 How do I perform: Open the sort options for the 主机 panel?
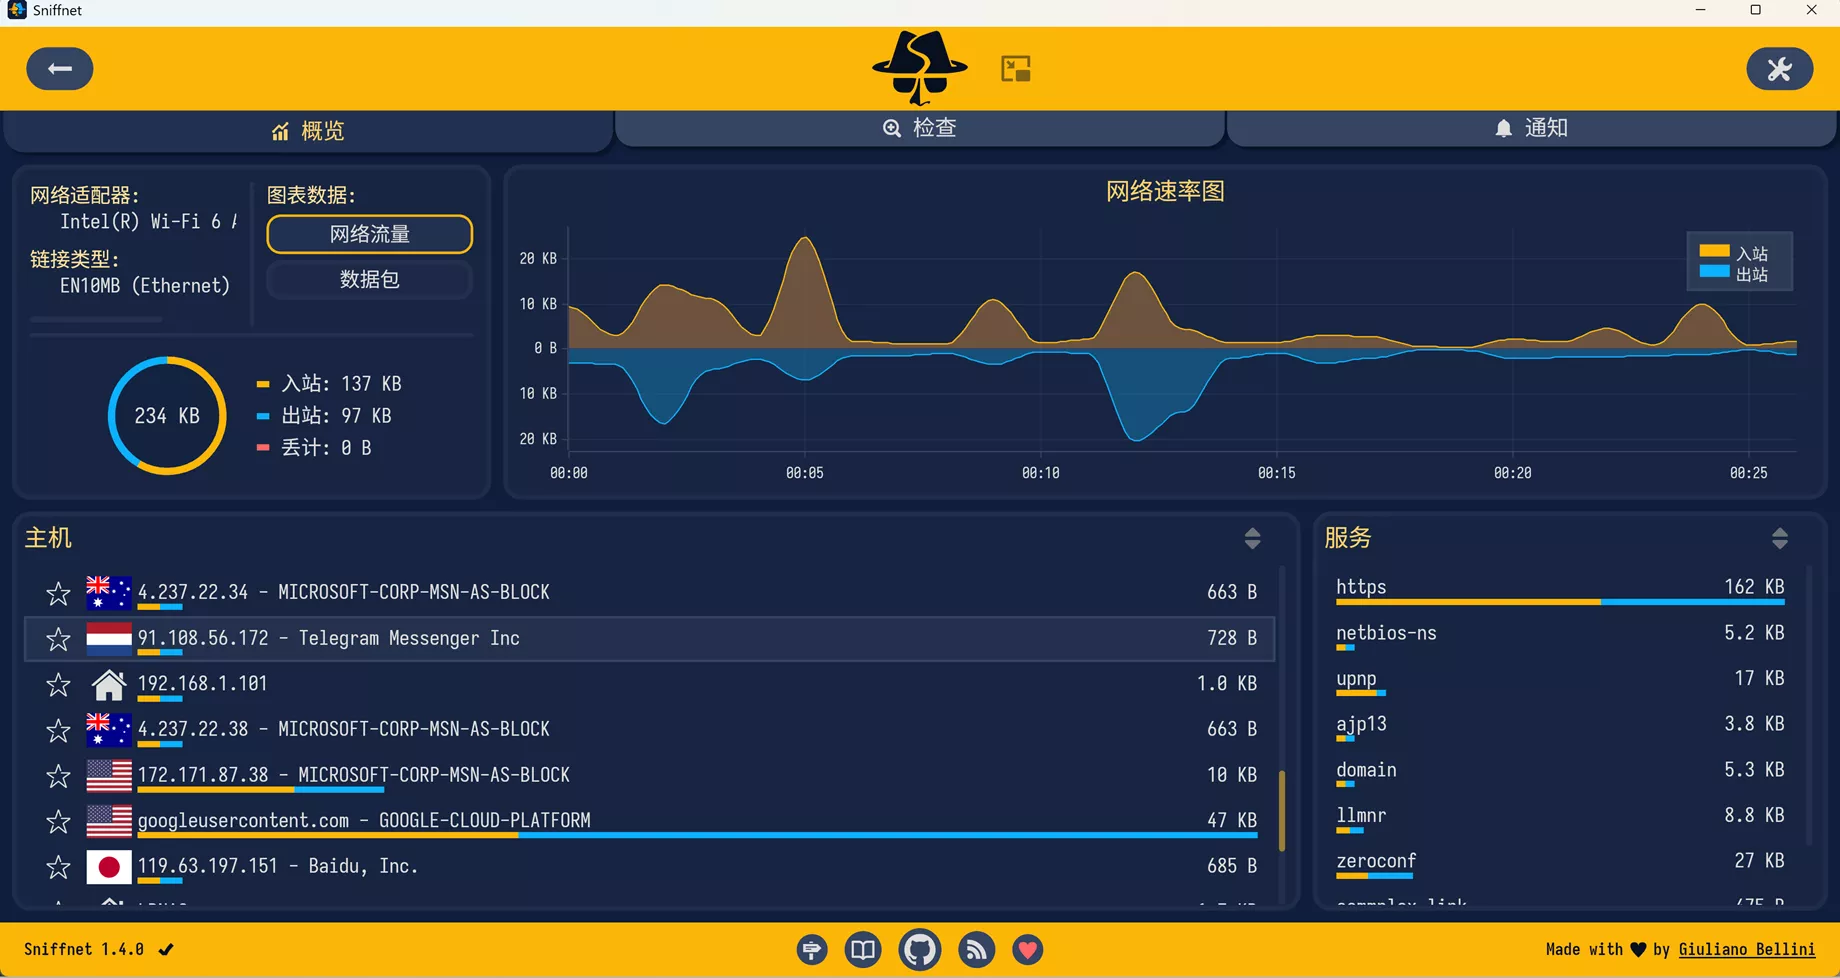point(1253,538)
